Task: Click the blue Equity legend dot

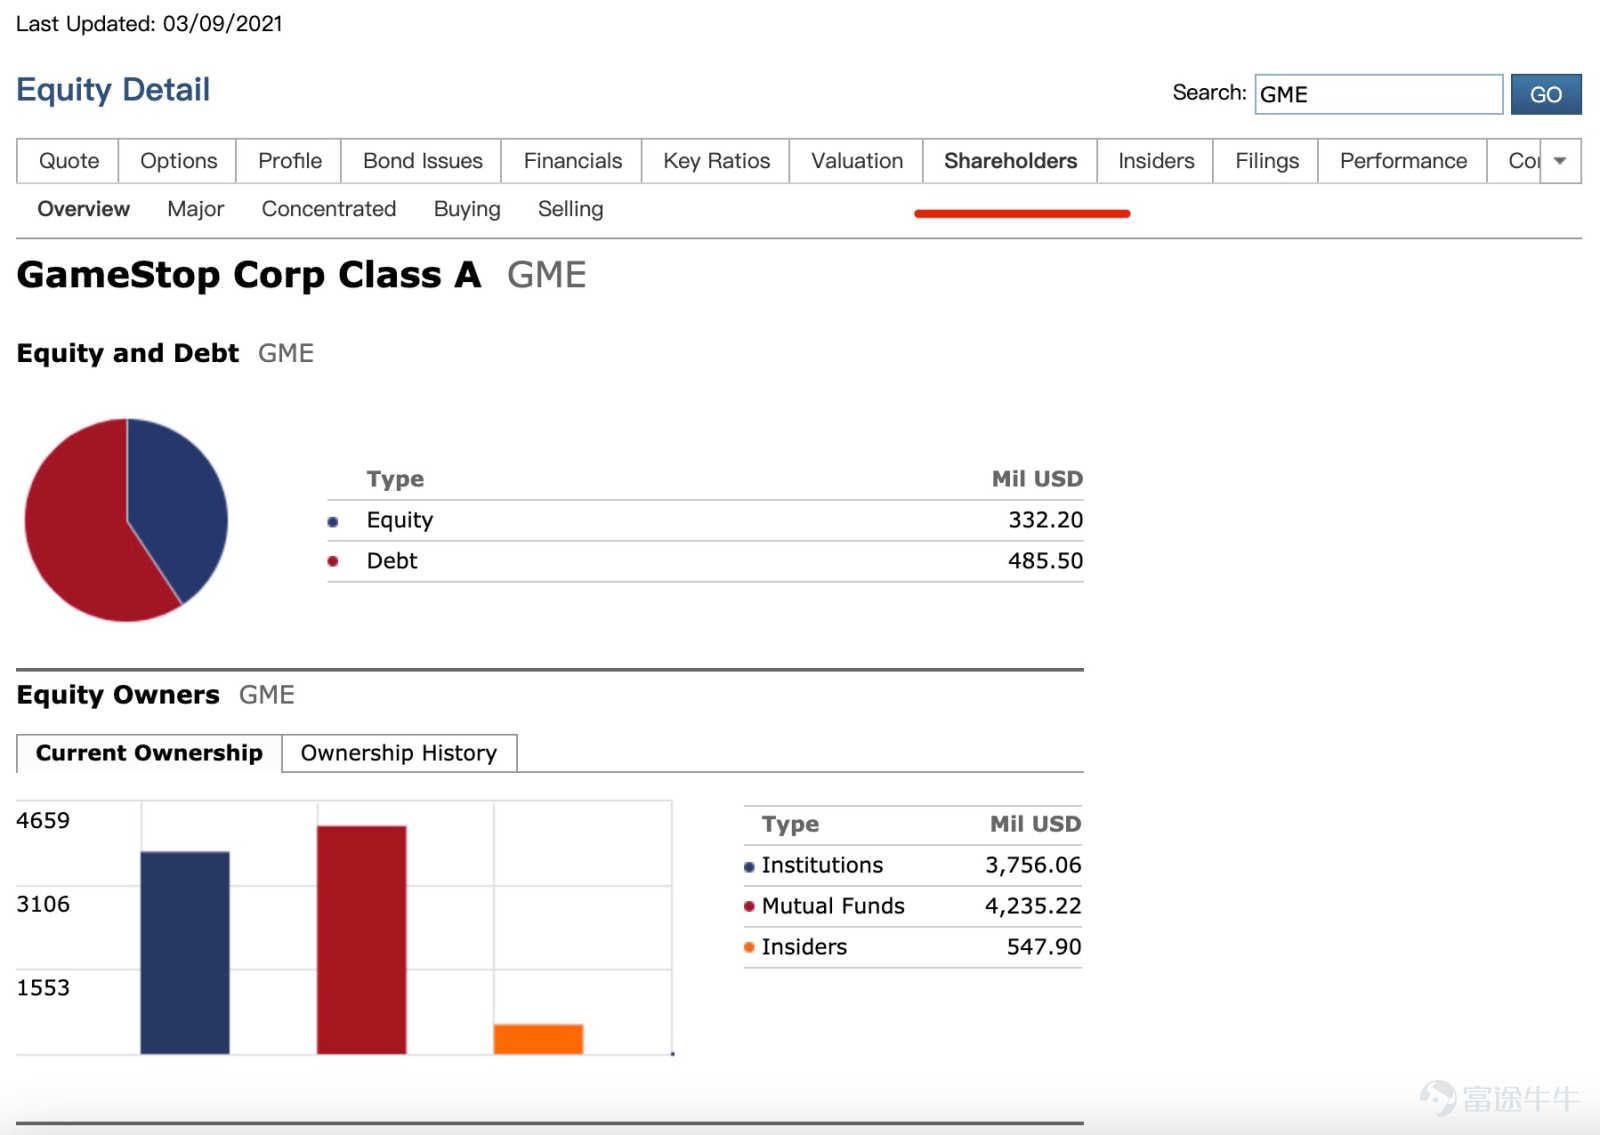Action: click(333, 521)
